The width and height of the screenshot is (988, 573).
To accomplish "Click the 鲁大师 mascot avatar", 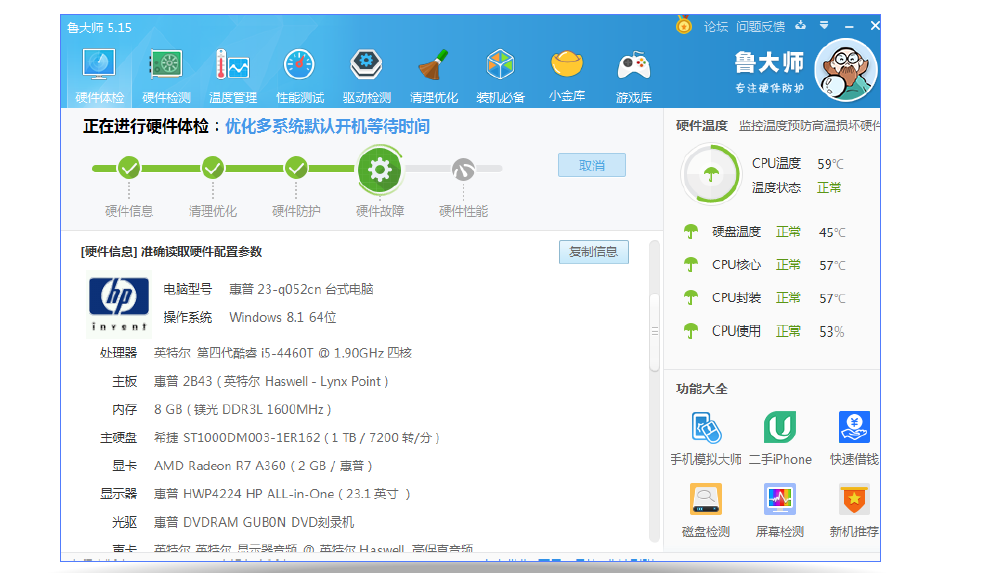I will pyautogui.click(x=846, y=70).
